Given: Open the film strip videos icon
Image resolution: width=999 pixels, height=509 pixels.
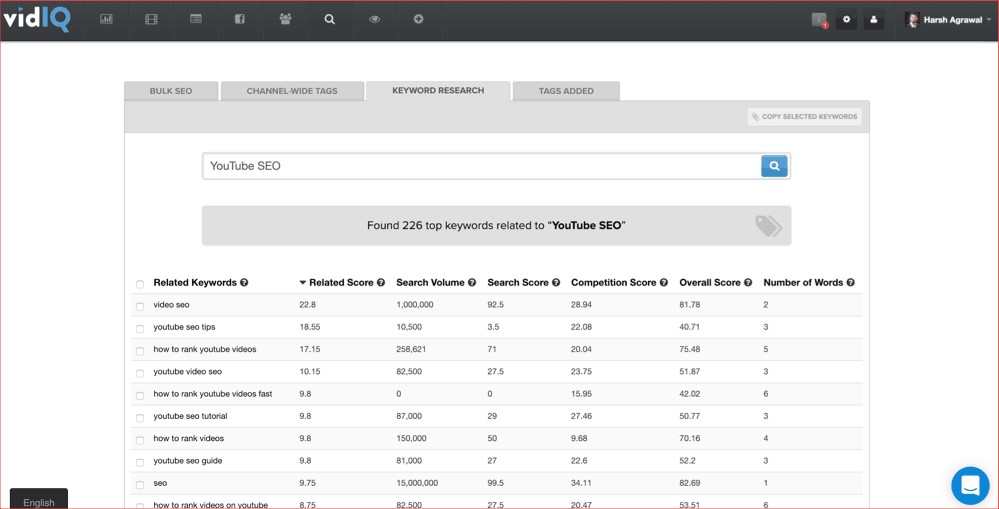Looking at the screenshot, I should (x=151, y=20).
